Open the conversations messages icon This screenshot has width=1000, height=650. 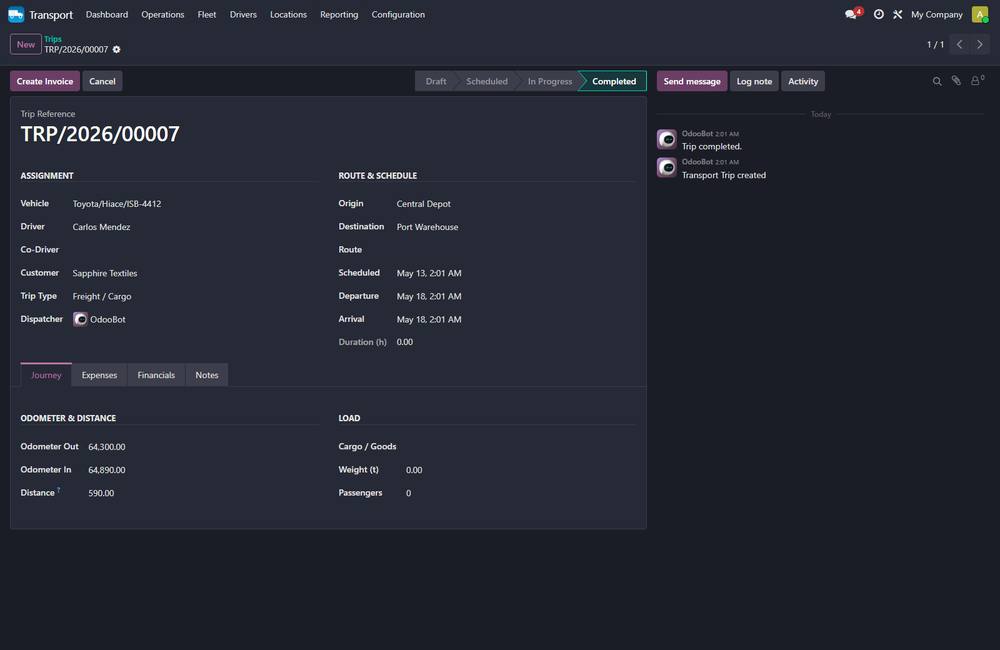[x=852, y=14]
